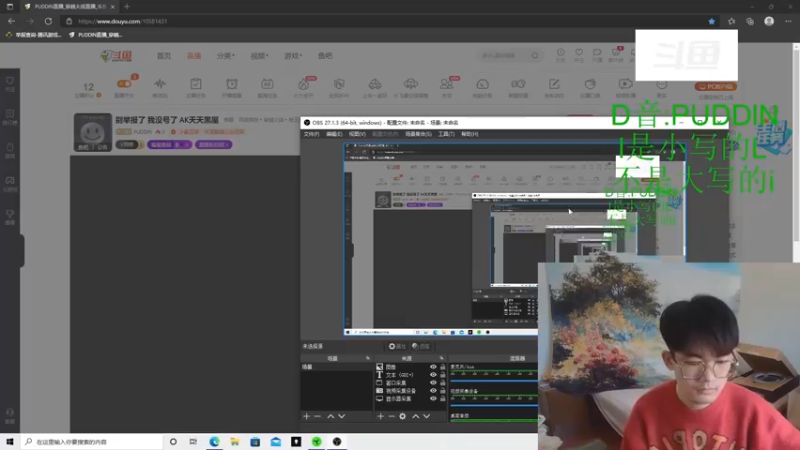Click OBS source filters button
This screenshot has width=800, height=450.
pyautogui.click(x=421, y=346)
